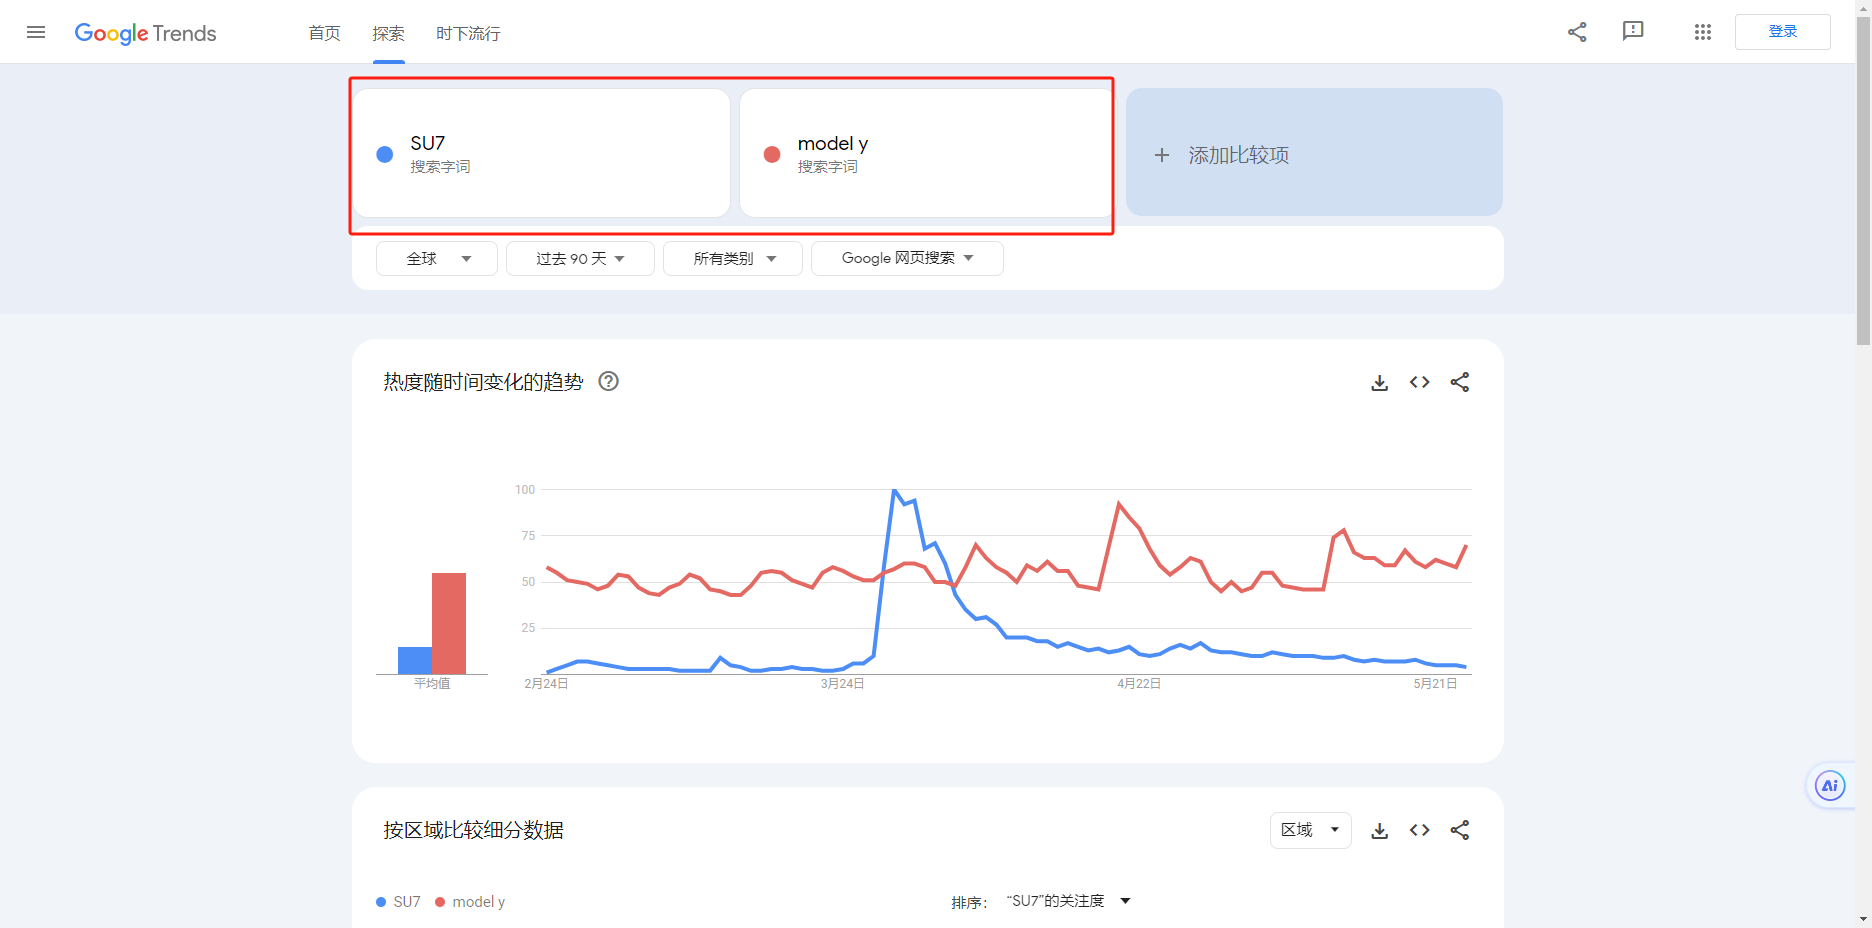
Task: Download the interest over time chart
Action: (x=1379, y=382)
